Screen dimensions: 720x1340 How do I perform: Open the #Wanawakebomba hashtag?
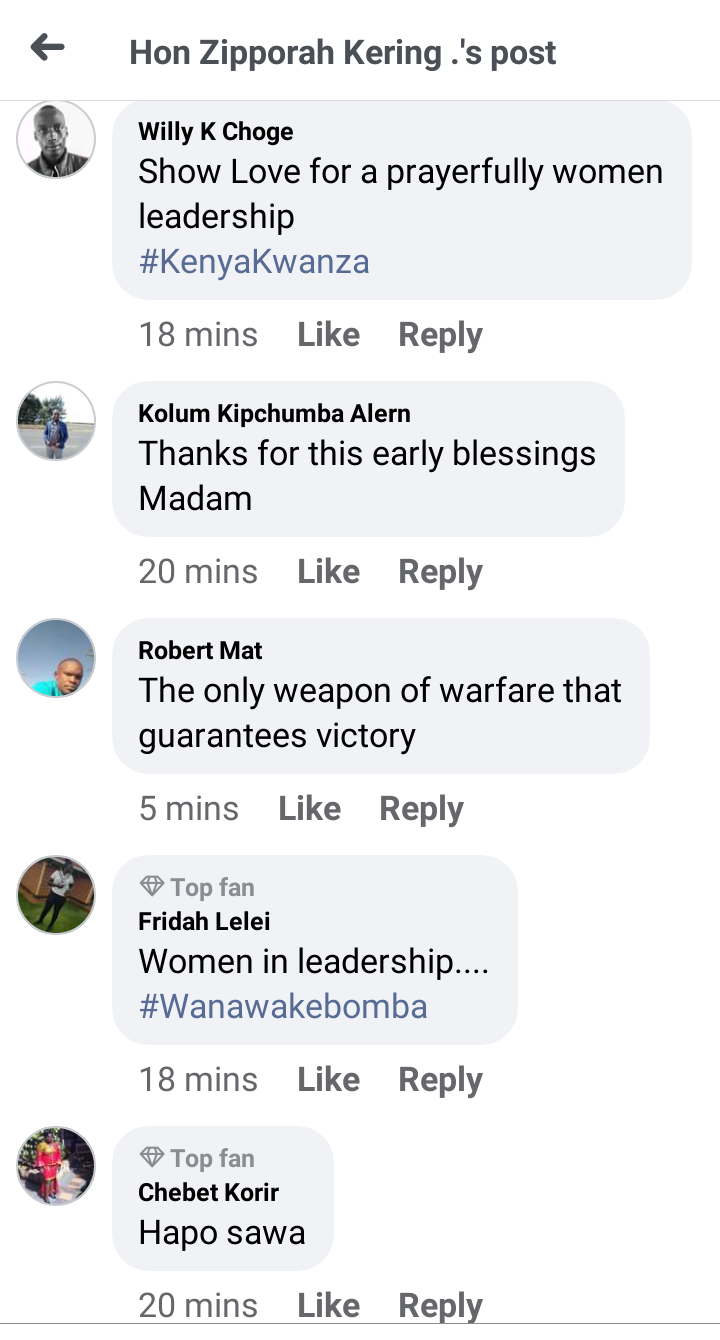(x=283, y=1006)
